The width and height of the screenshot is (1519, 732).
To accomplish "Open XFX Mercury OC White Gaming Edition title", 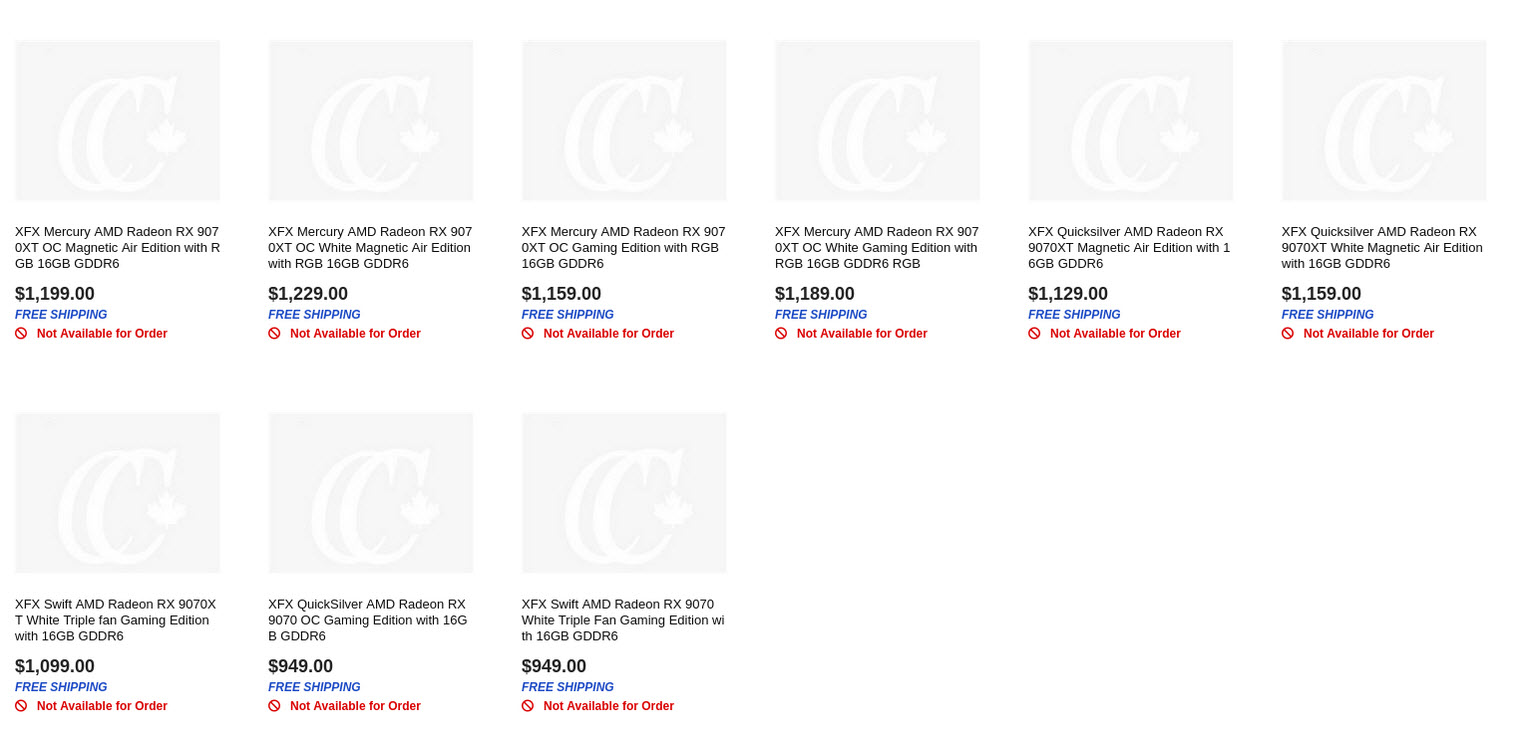I will (876, 248).
